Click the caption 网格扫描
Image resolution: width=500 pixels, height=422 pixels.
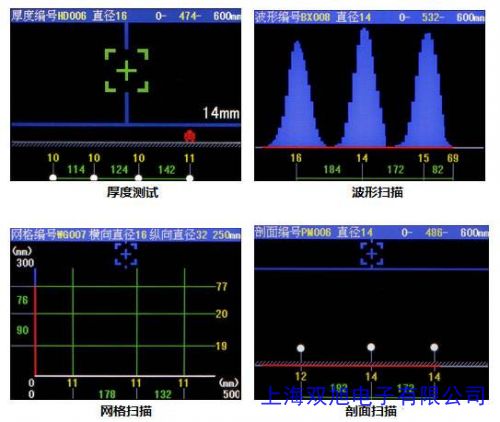click(x=126, y=411)
